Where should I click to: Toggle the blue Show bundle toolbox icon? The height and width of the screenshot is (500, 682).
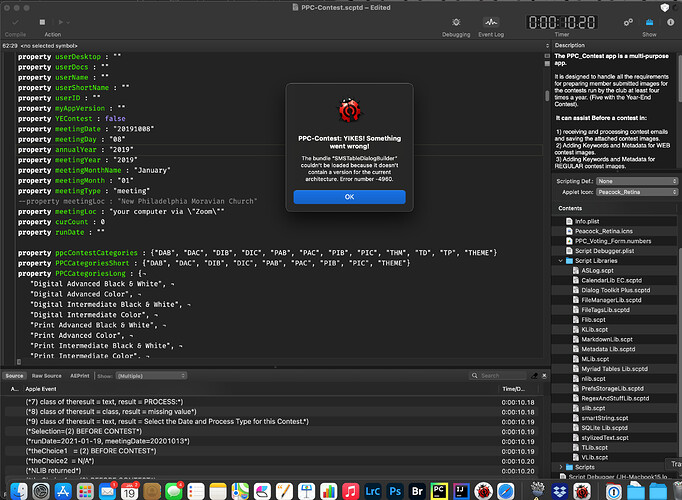point(649,22)
